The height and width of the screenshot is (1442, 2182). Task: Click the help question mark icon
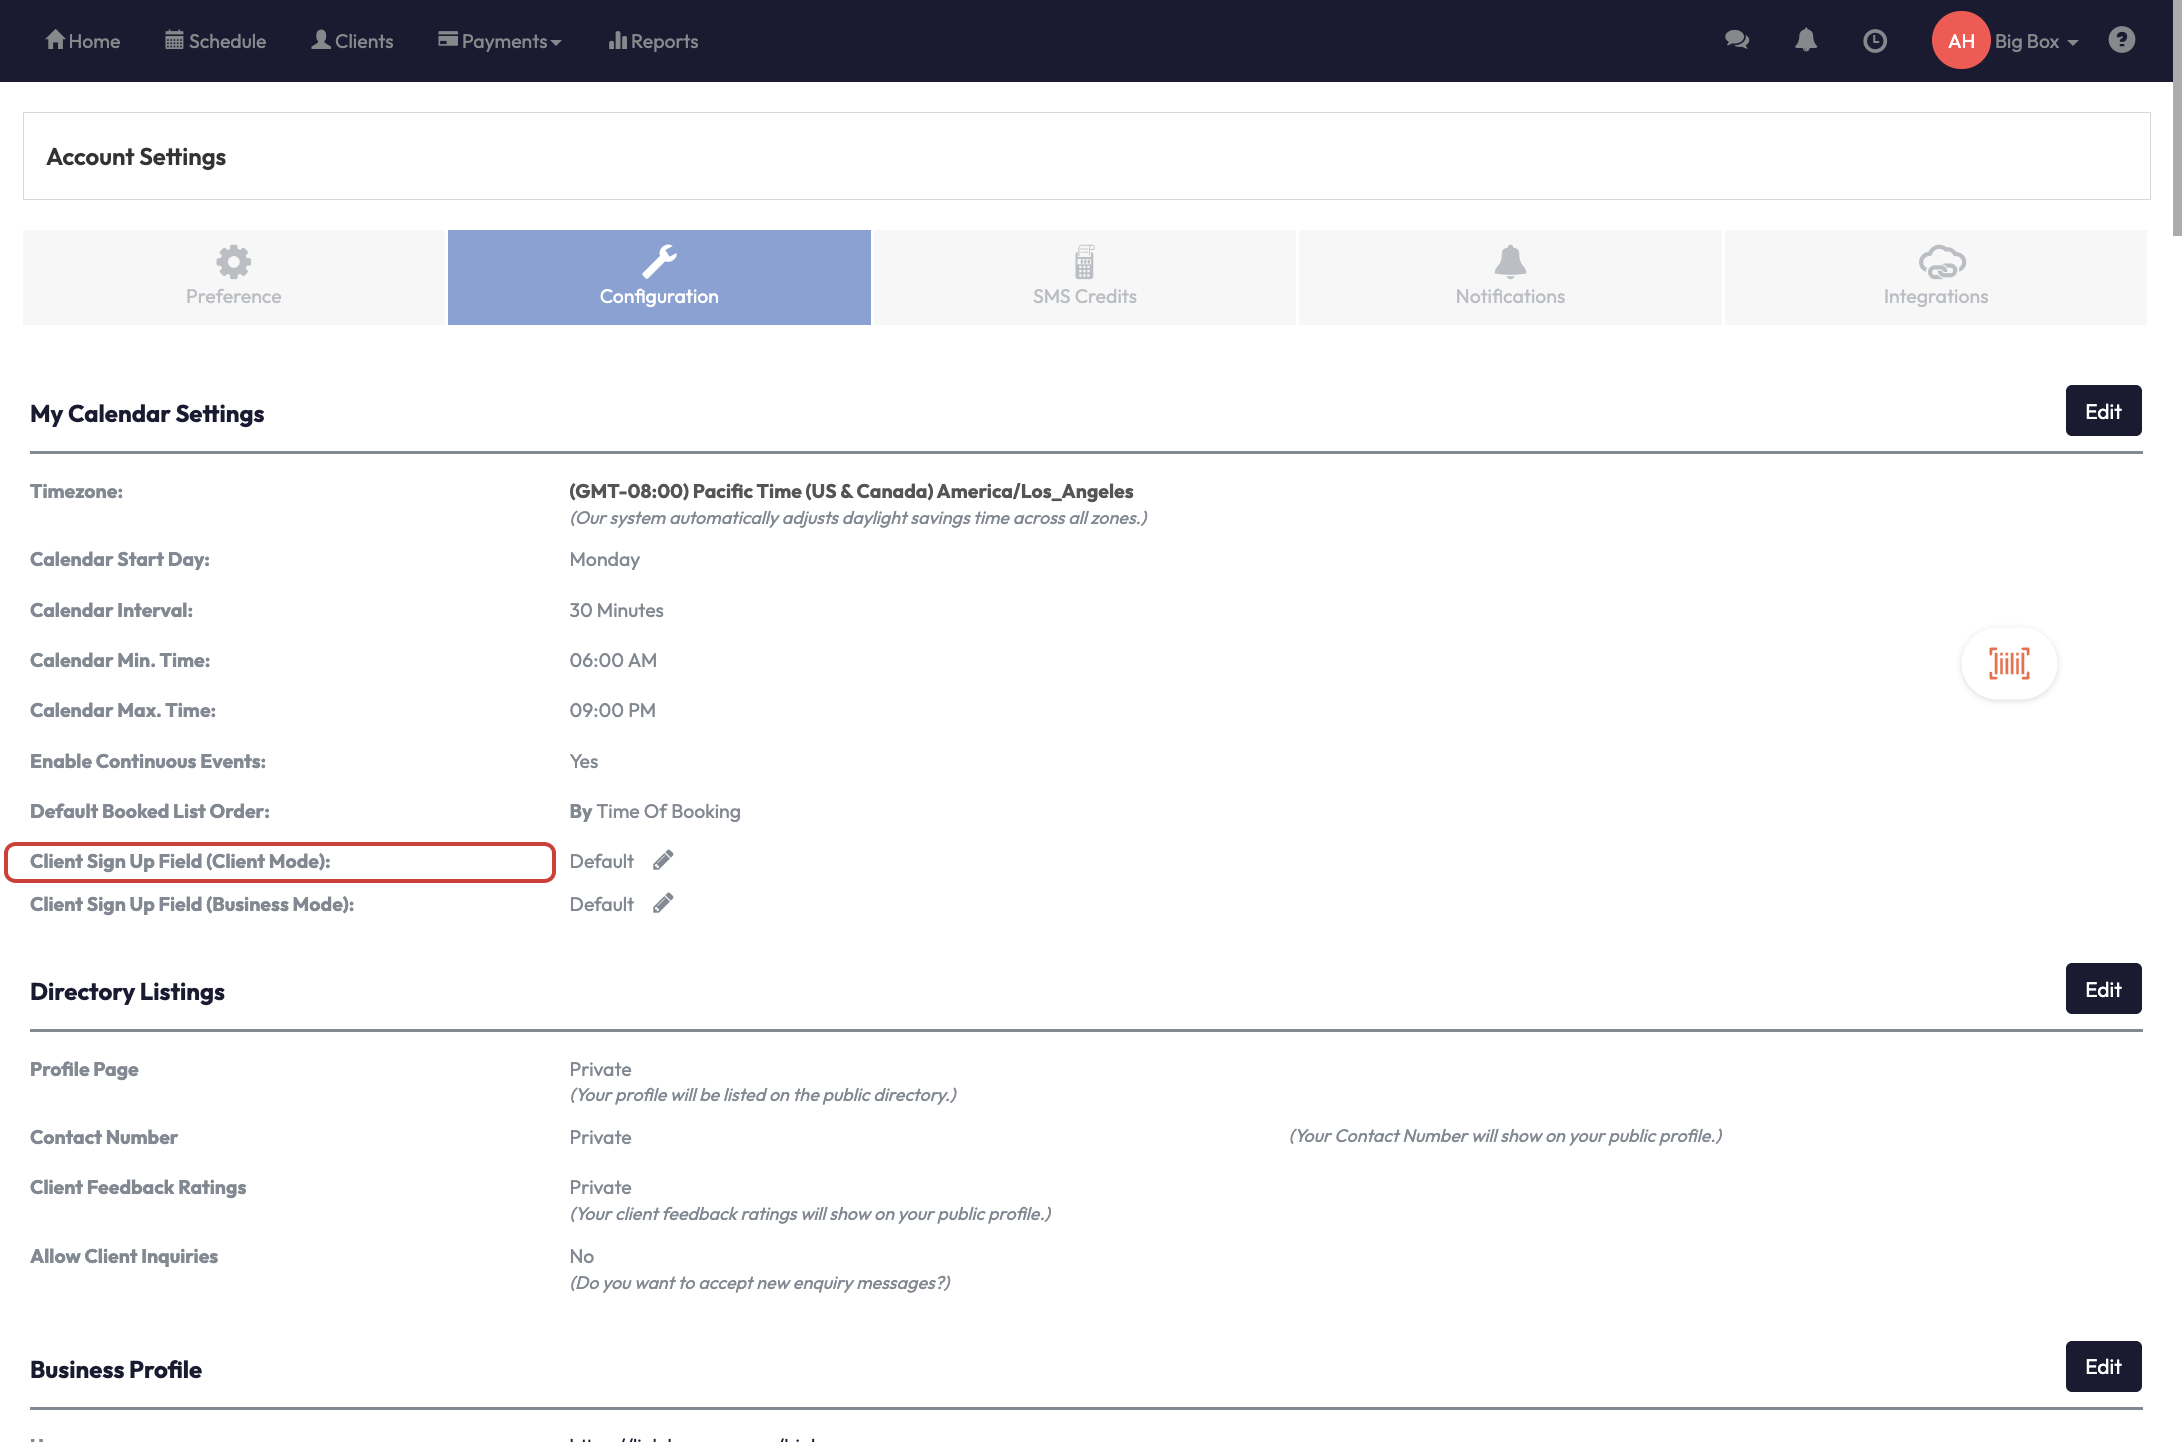(2121, 40)
